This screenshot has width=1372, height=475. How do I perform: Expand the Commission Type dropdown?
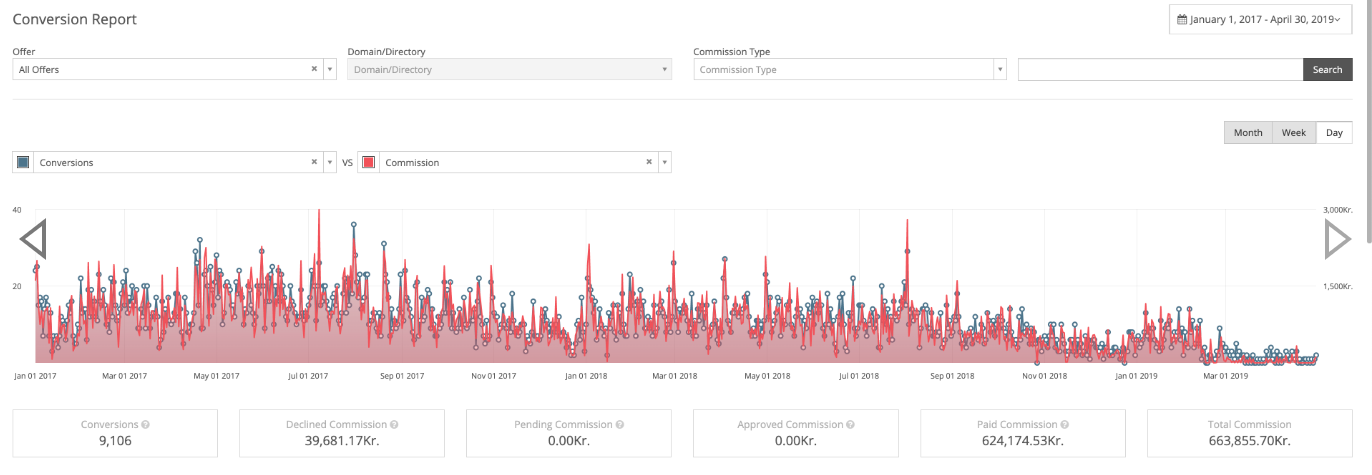click(x=999, y=69)
